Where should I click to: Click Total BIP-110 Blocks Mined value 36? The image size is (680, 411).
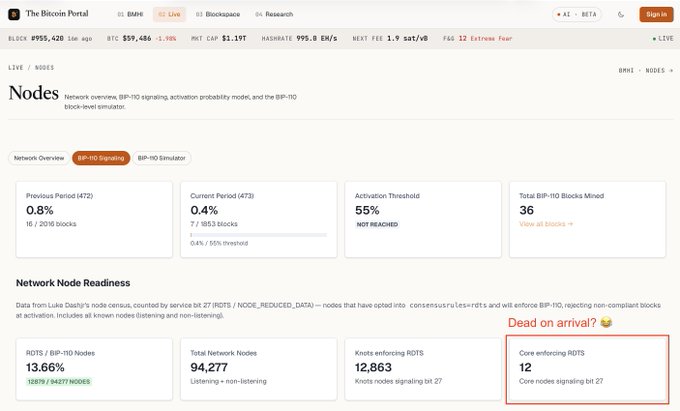point(526,210)
